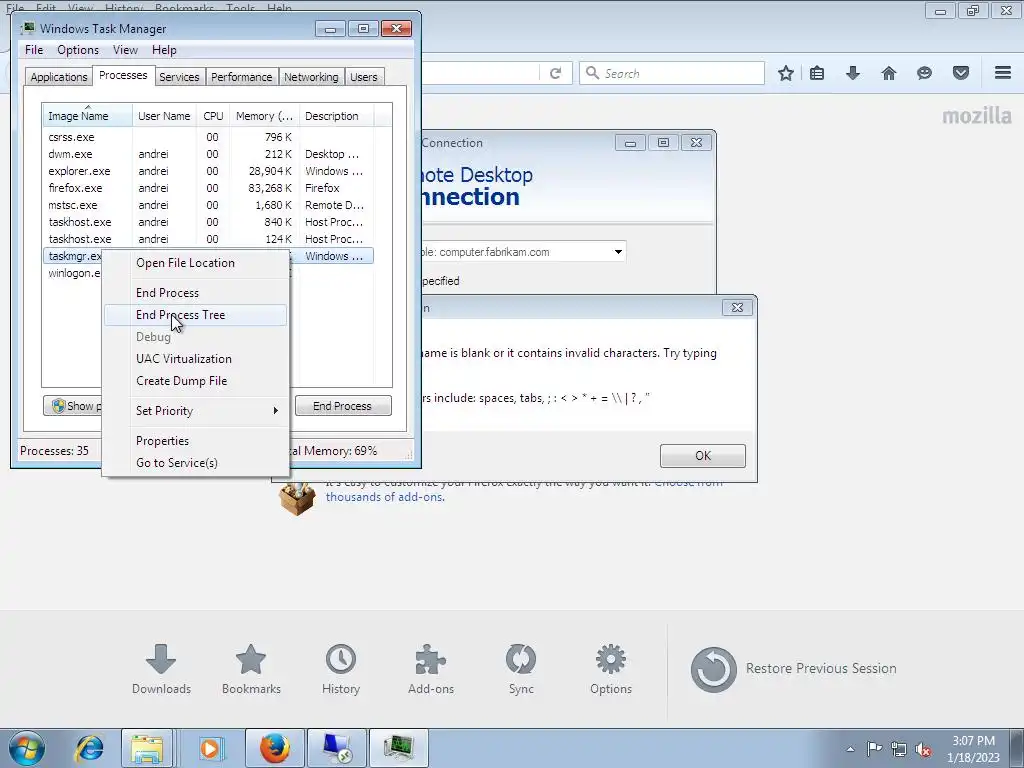This screenshot has width=1024, height=768.
Task: Click the Firefox Search field
Action: point(671,73)
